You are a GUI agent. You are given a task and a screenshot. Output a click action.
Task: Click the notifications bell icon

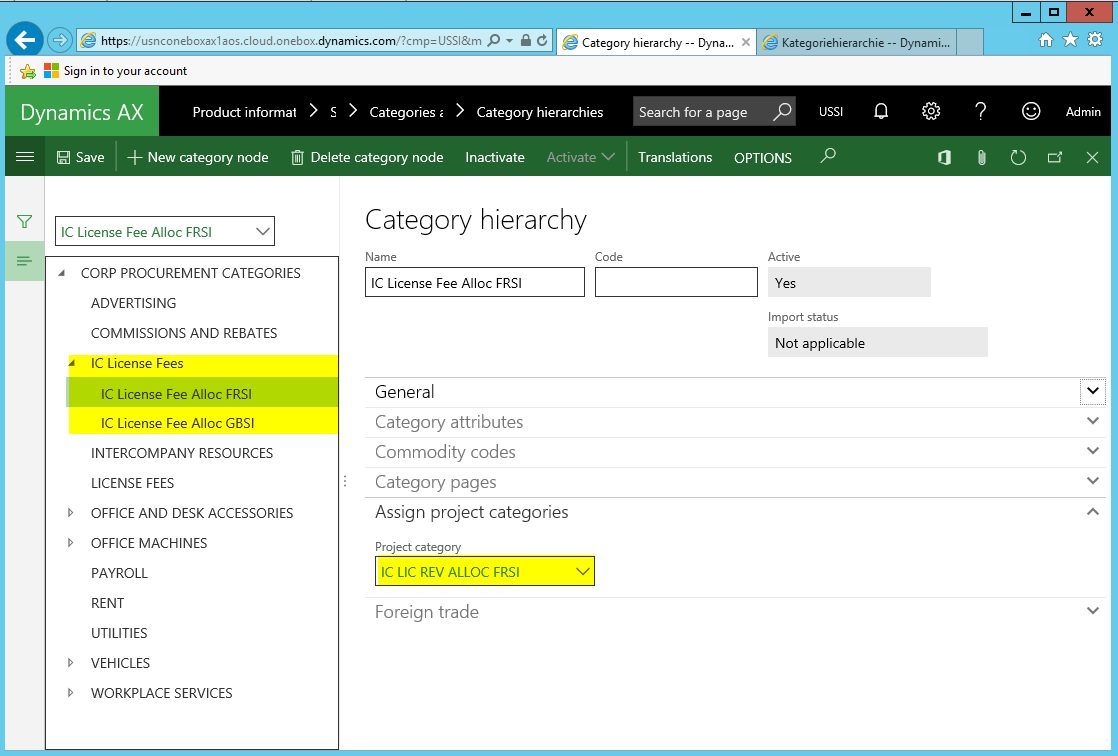tap(881, 112)
